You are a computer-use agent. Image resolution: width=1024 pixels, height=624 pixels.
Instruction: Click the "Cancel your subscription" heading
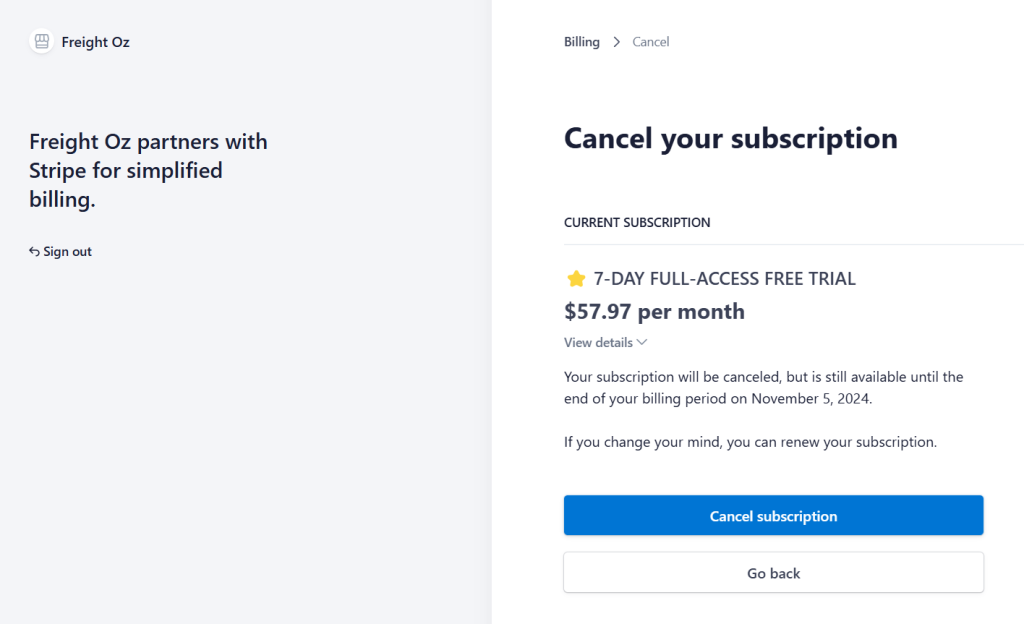730,138
